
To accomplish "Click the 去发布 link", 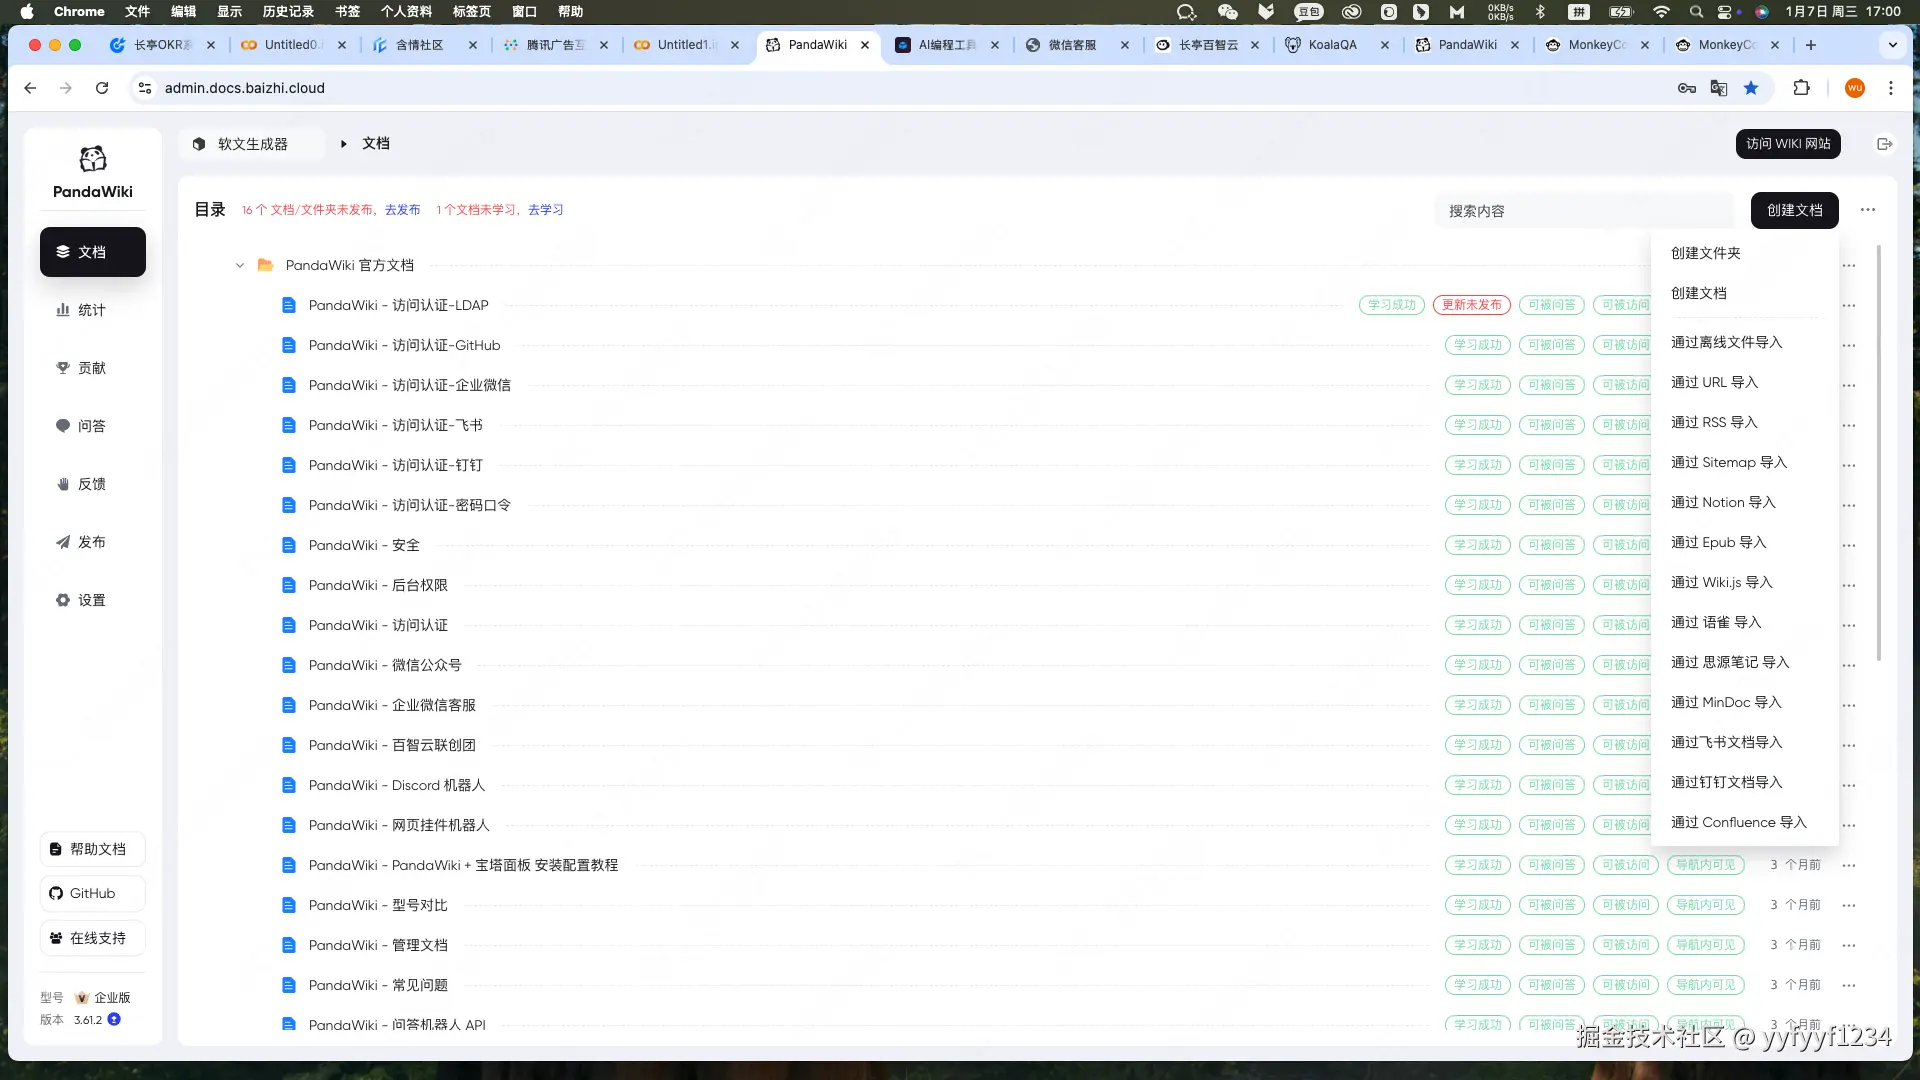I will (403, 210).
